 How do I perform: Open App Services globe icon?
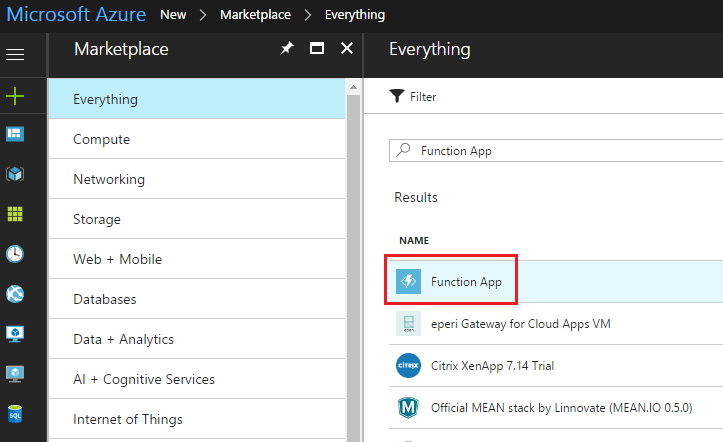click(x=15, y=294)
